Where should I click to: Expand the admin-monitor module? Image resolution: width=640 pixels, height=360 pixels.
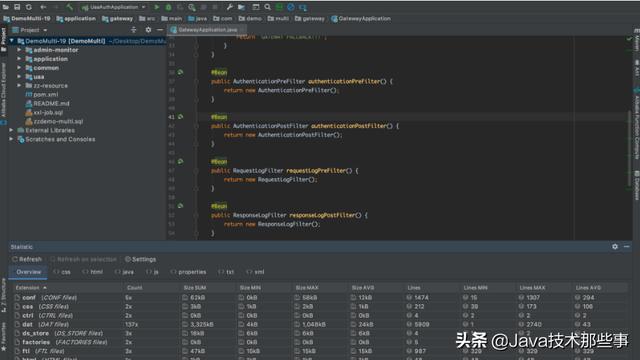pyautogui.click(x=19, y=50)
